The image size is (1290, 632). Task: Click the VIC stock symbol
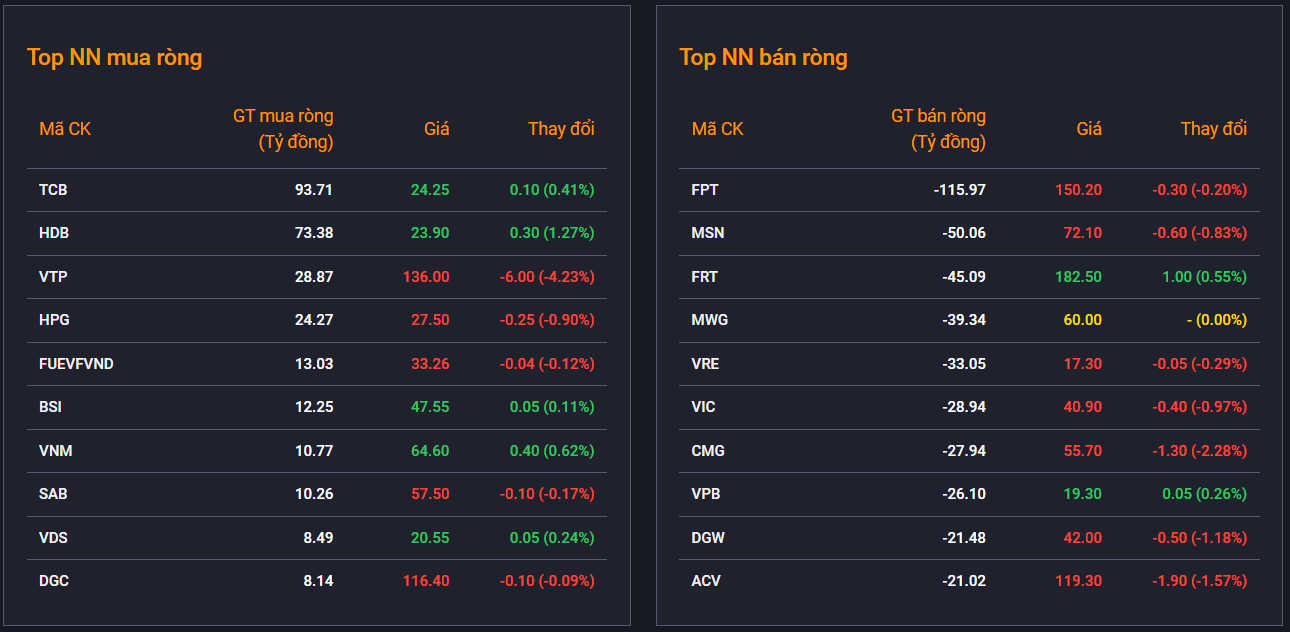click(x=704, y=407)
